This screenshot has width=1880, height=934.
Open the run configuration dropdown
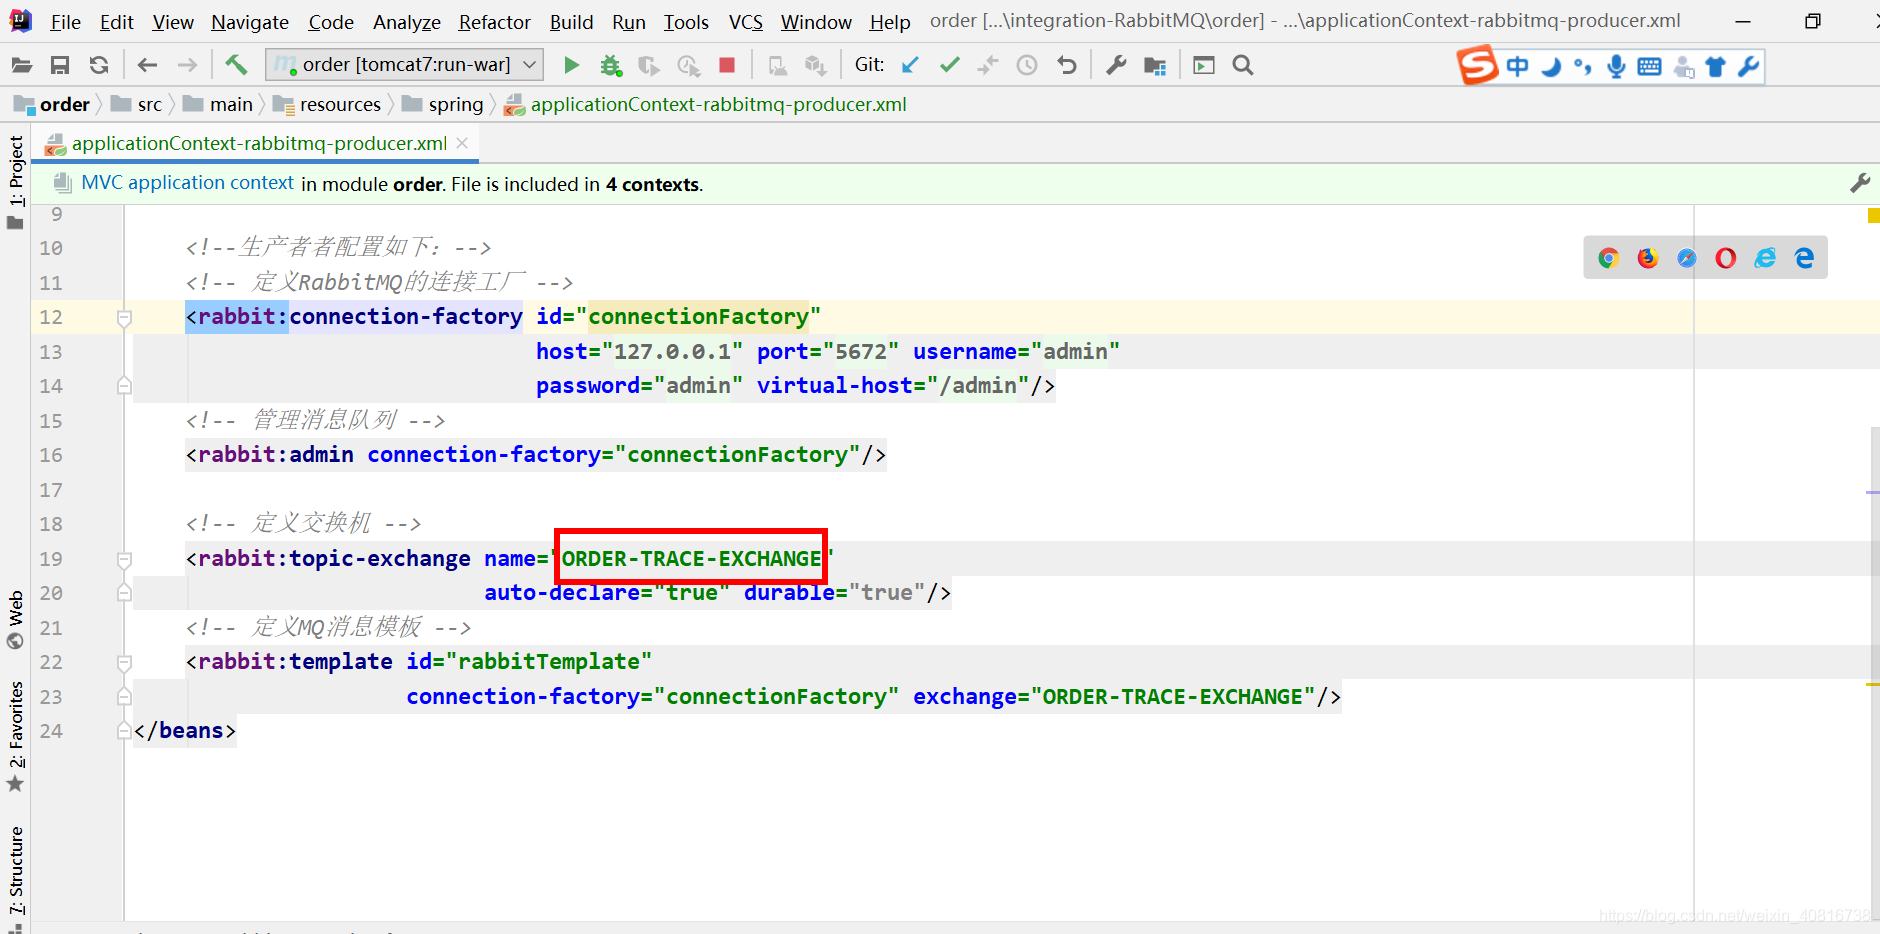(405, 65)
